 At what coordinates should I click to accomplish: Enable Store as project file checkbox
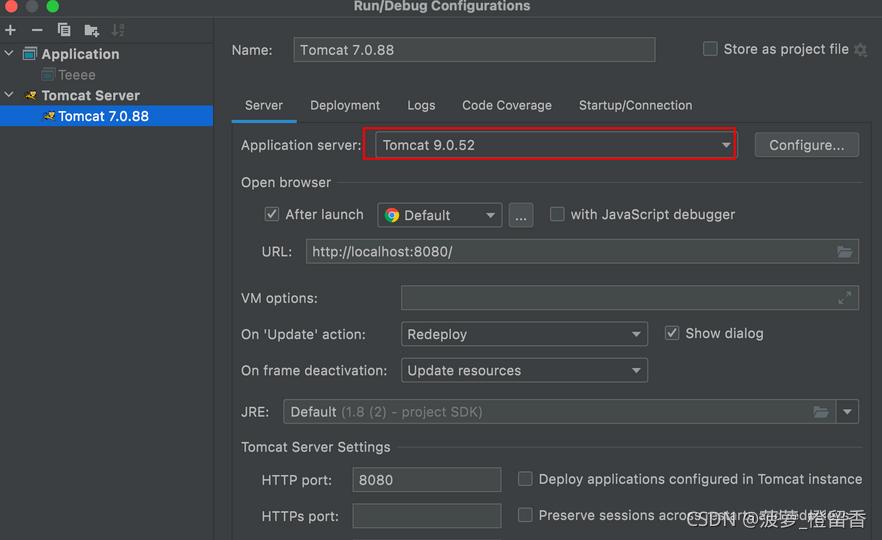pyautogui.click(x=710, y=49)
